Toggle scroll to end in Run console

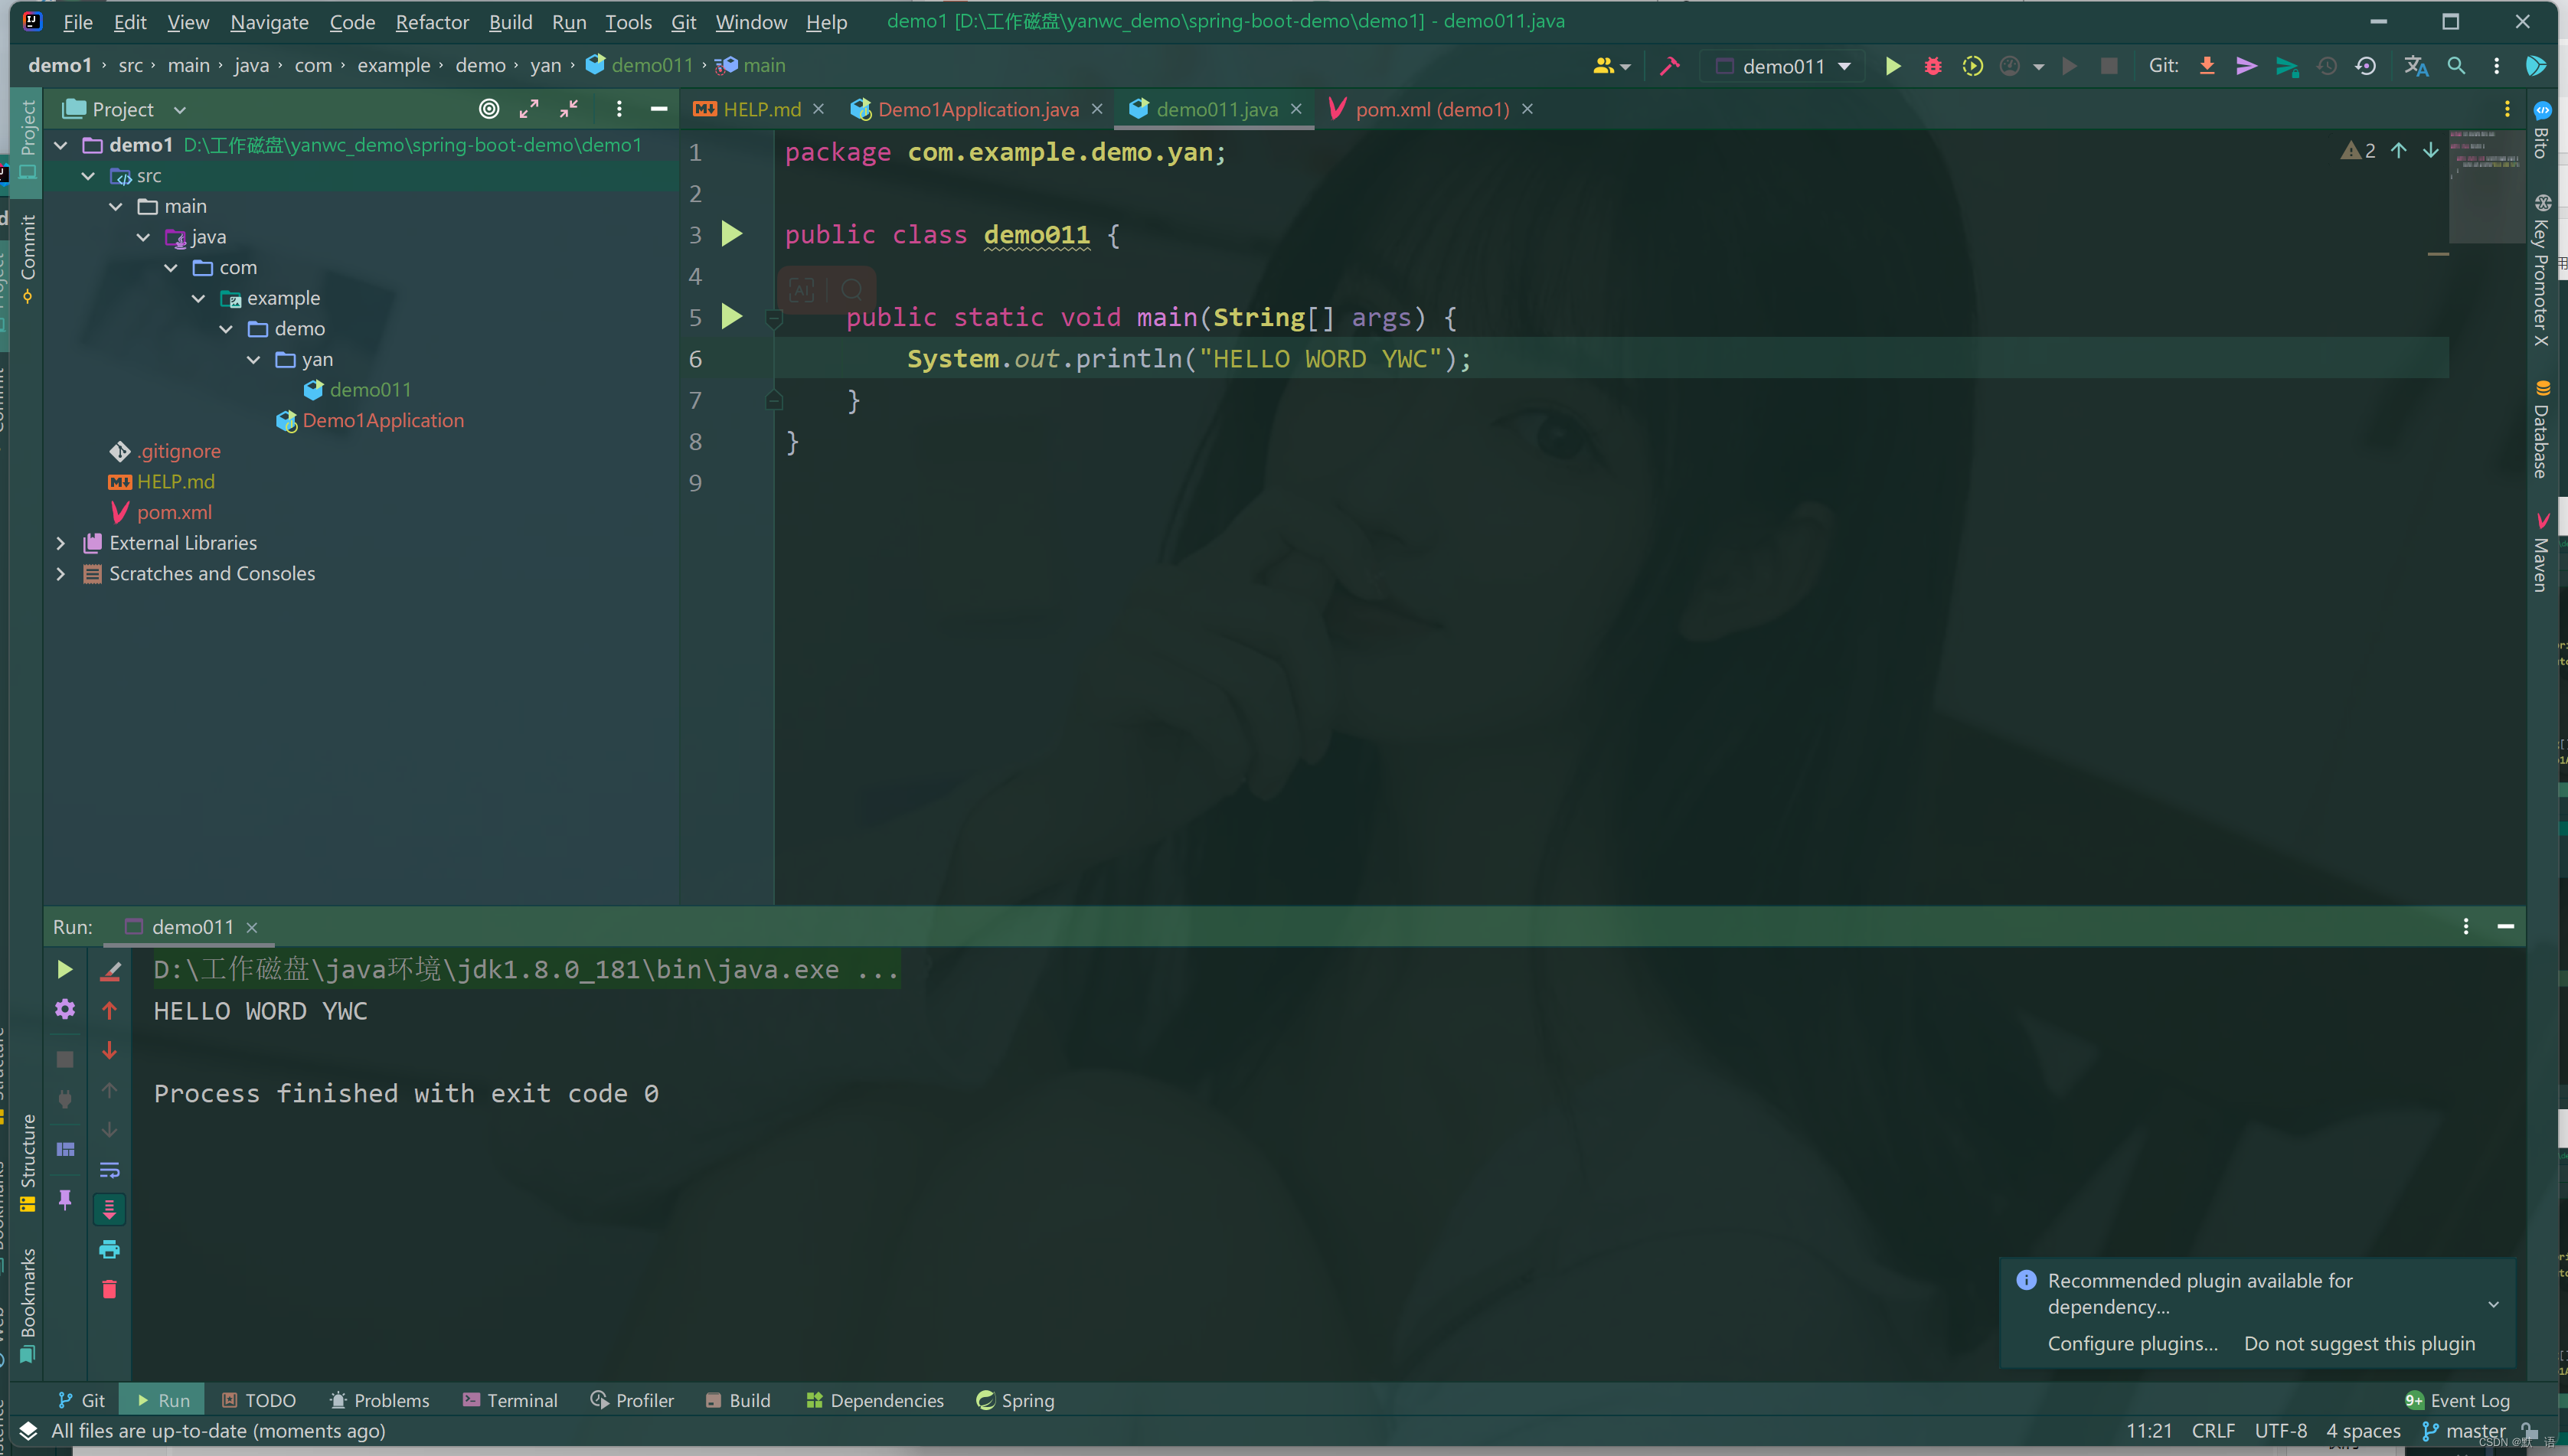point(109,1209)
